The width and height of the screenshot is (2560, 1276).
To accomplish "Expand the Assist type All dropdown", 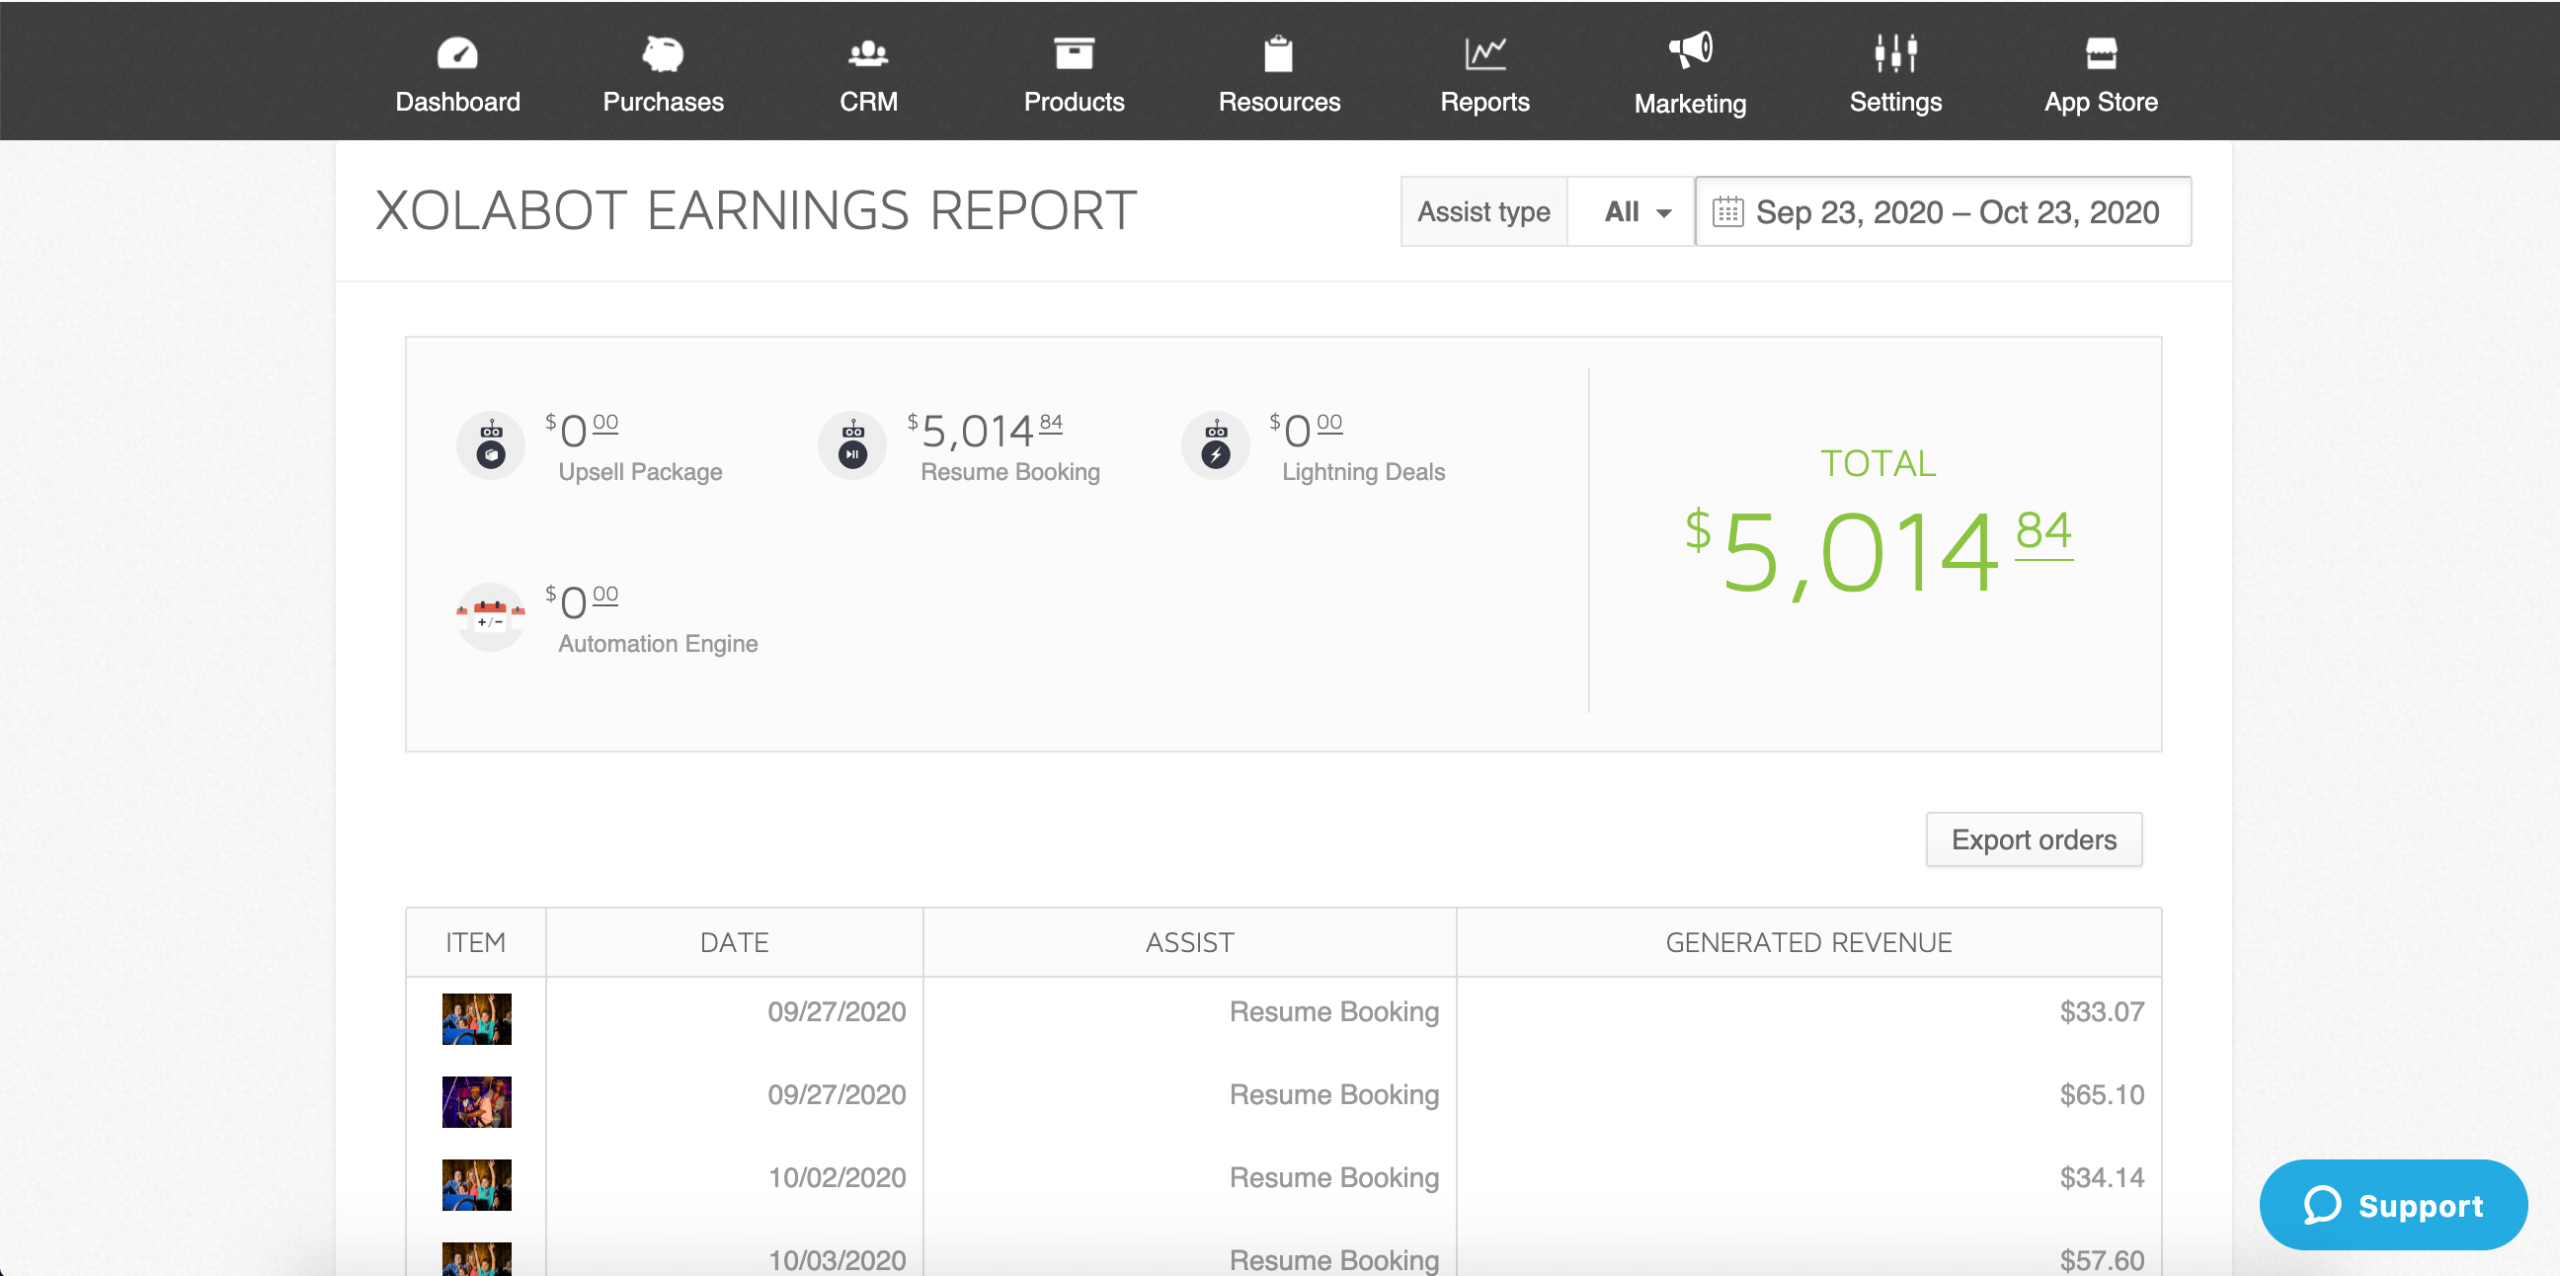I will click(1631, 212).
